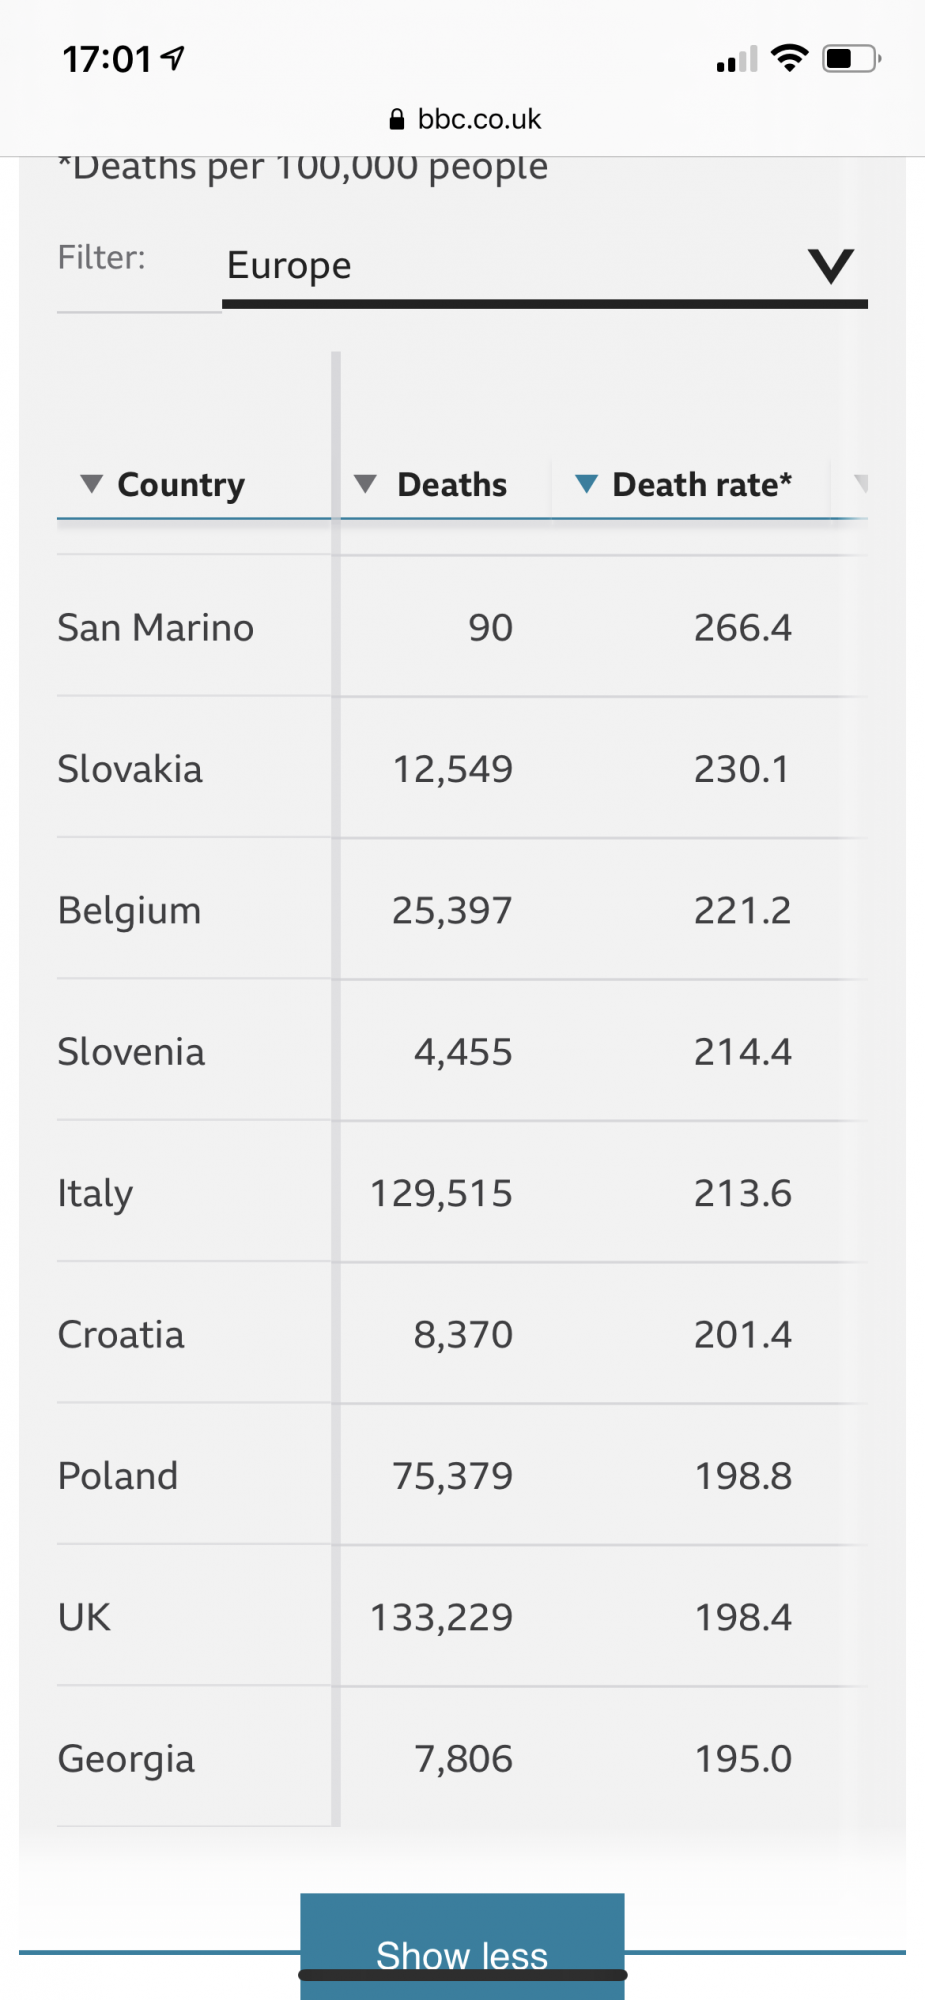Tap the Wi-Fi status icon
Screen dimensions: 925x2000
[x=790, y=58]
